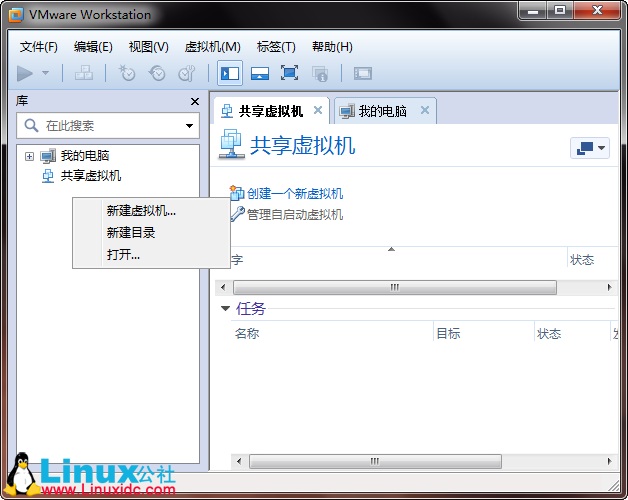Open the 标签(T) menu
Screen dimensions: 628x500
(x=276, y=47)
